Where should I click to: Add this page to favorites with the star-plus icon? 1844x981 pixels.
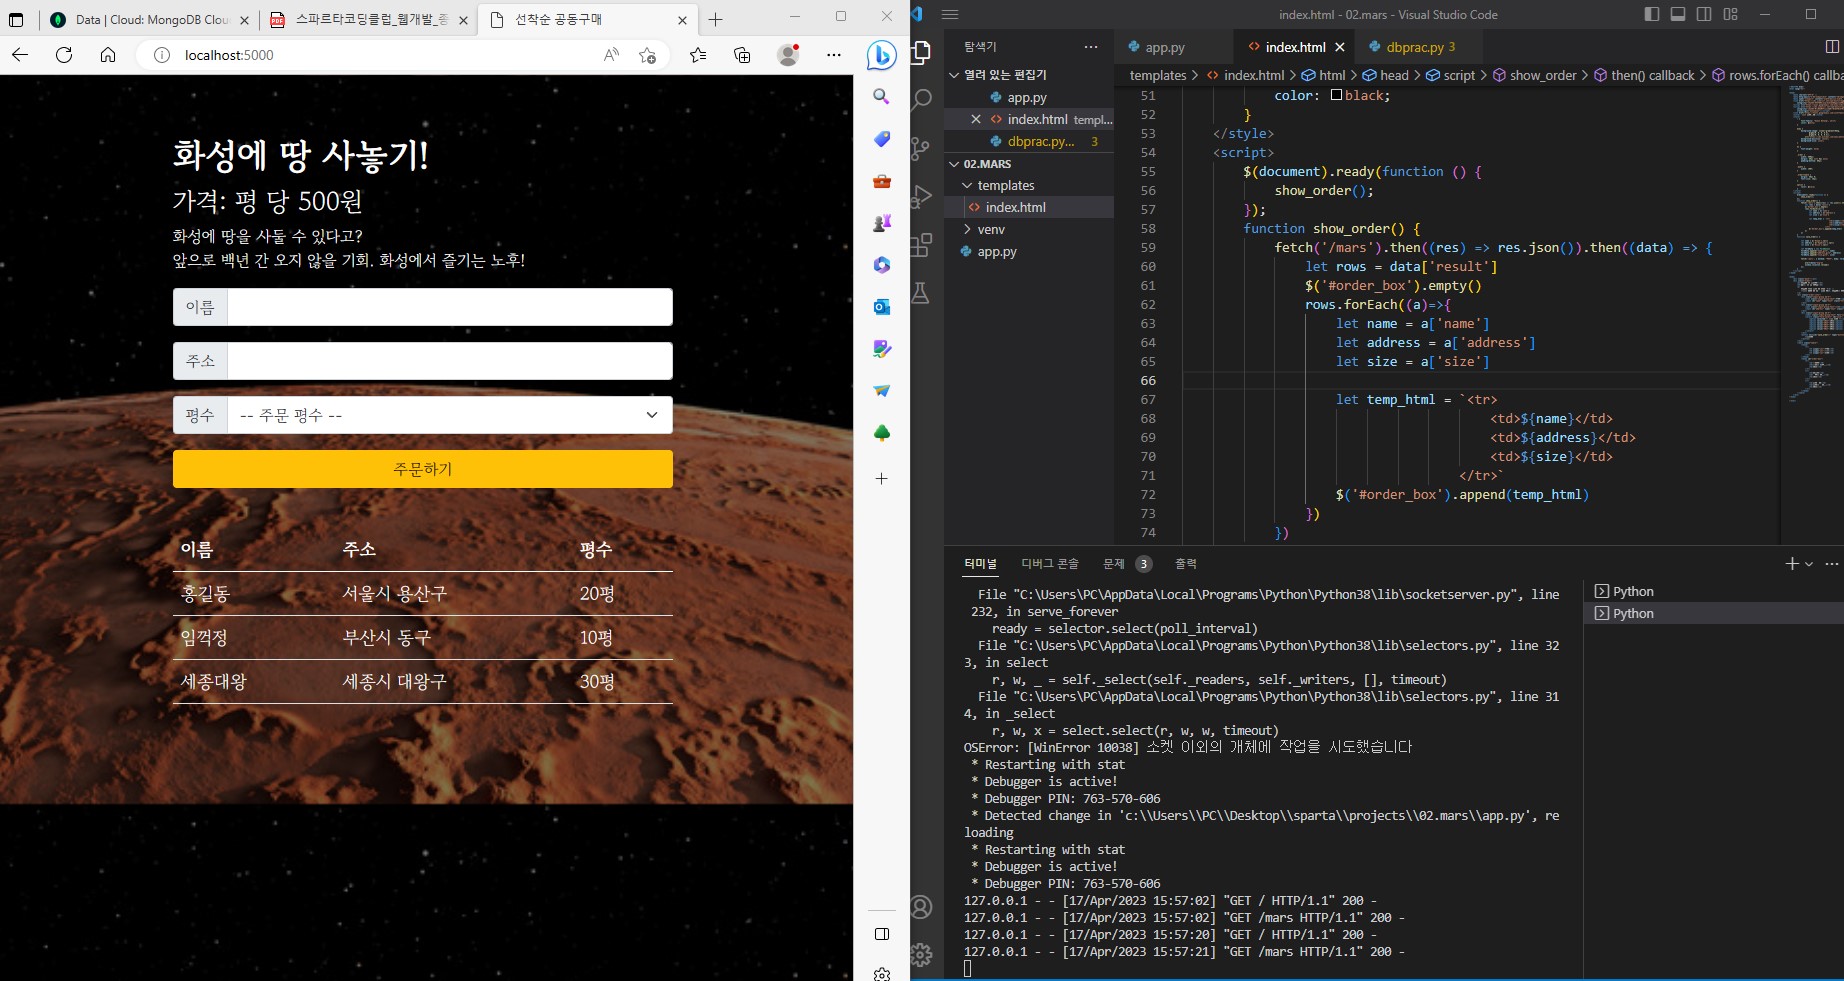648,55
